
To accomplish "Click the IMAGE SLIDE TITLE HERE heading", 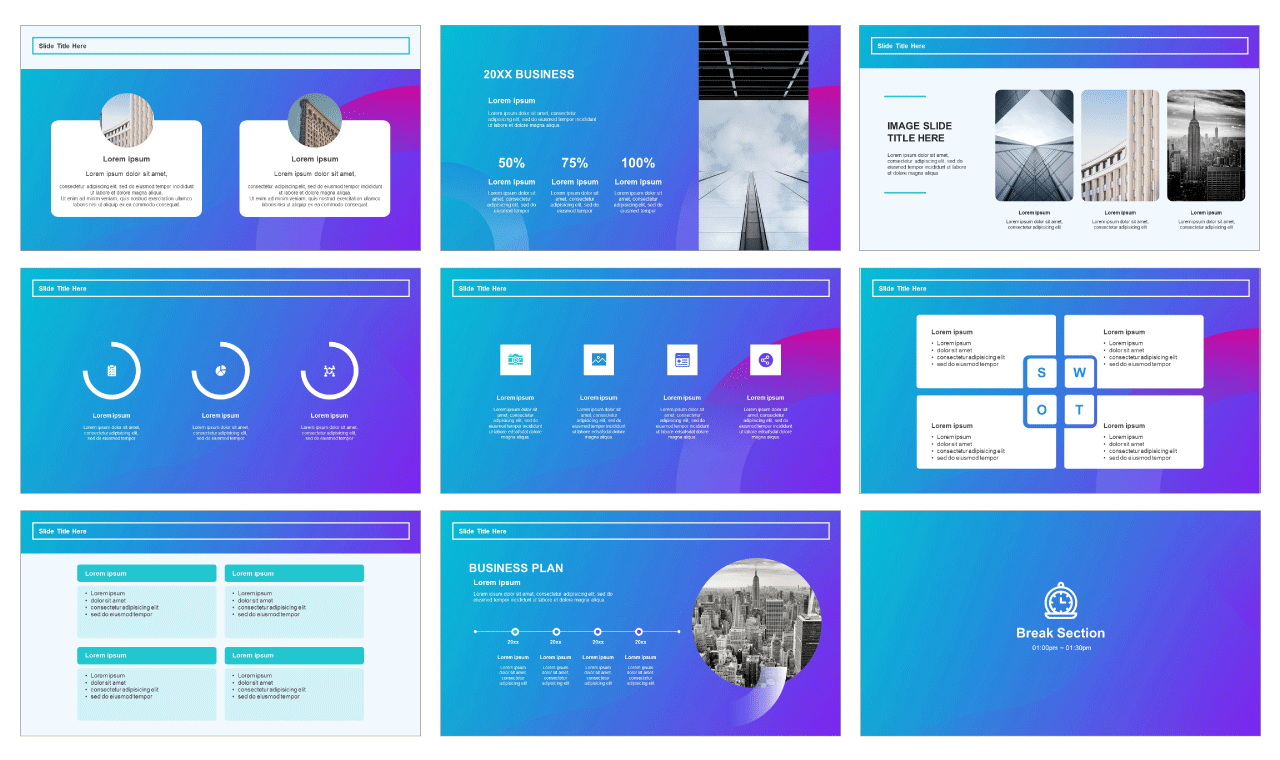I will 919,132.
